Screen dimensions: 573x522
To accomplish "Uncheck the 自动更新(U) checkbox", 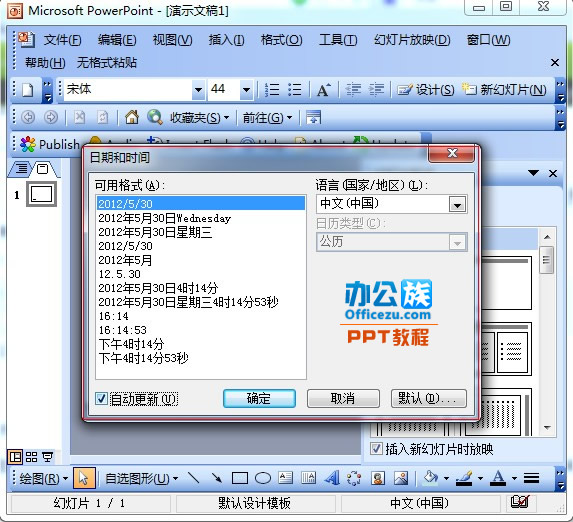I will point(101,398).
